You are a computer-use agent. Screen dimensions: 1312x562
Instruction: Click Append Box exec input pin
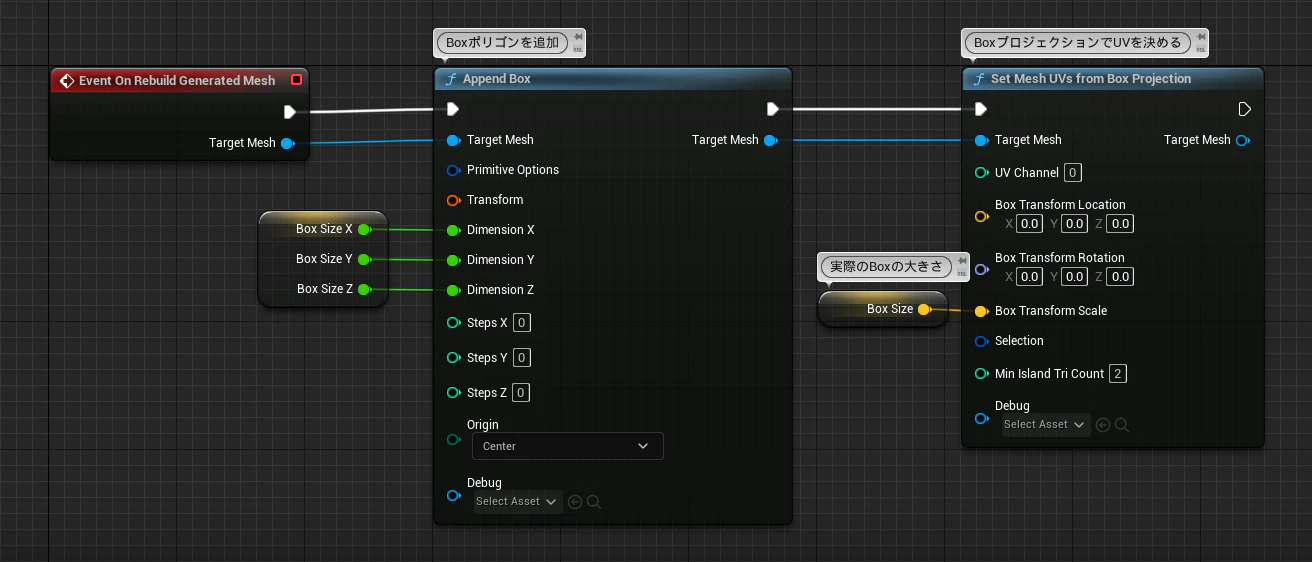(452, 109)
